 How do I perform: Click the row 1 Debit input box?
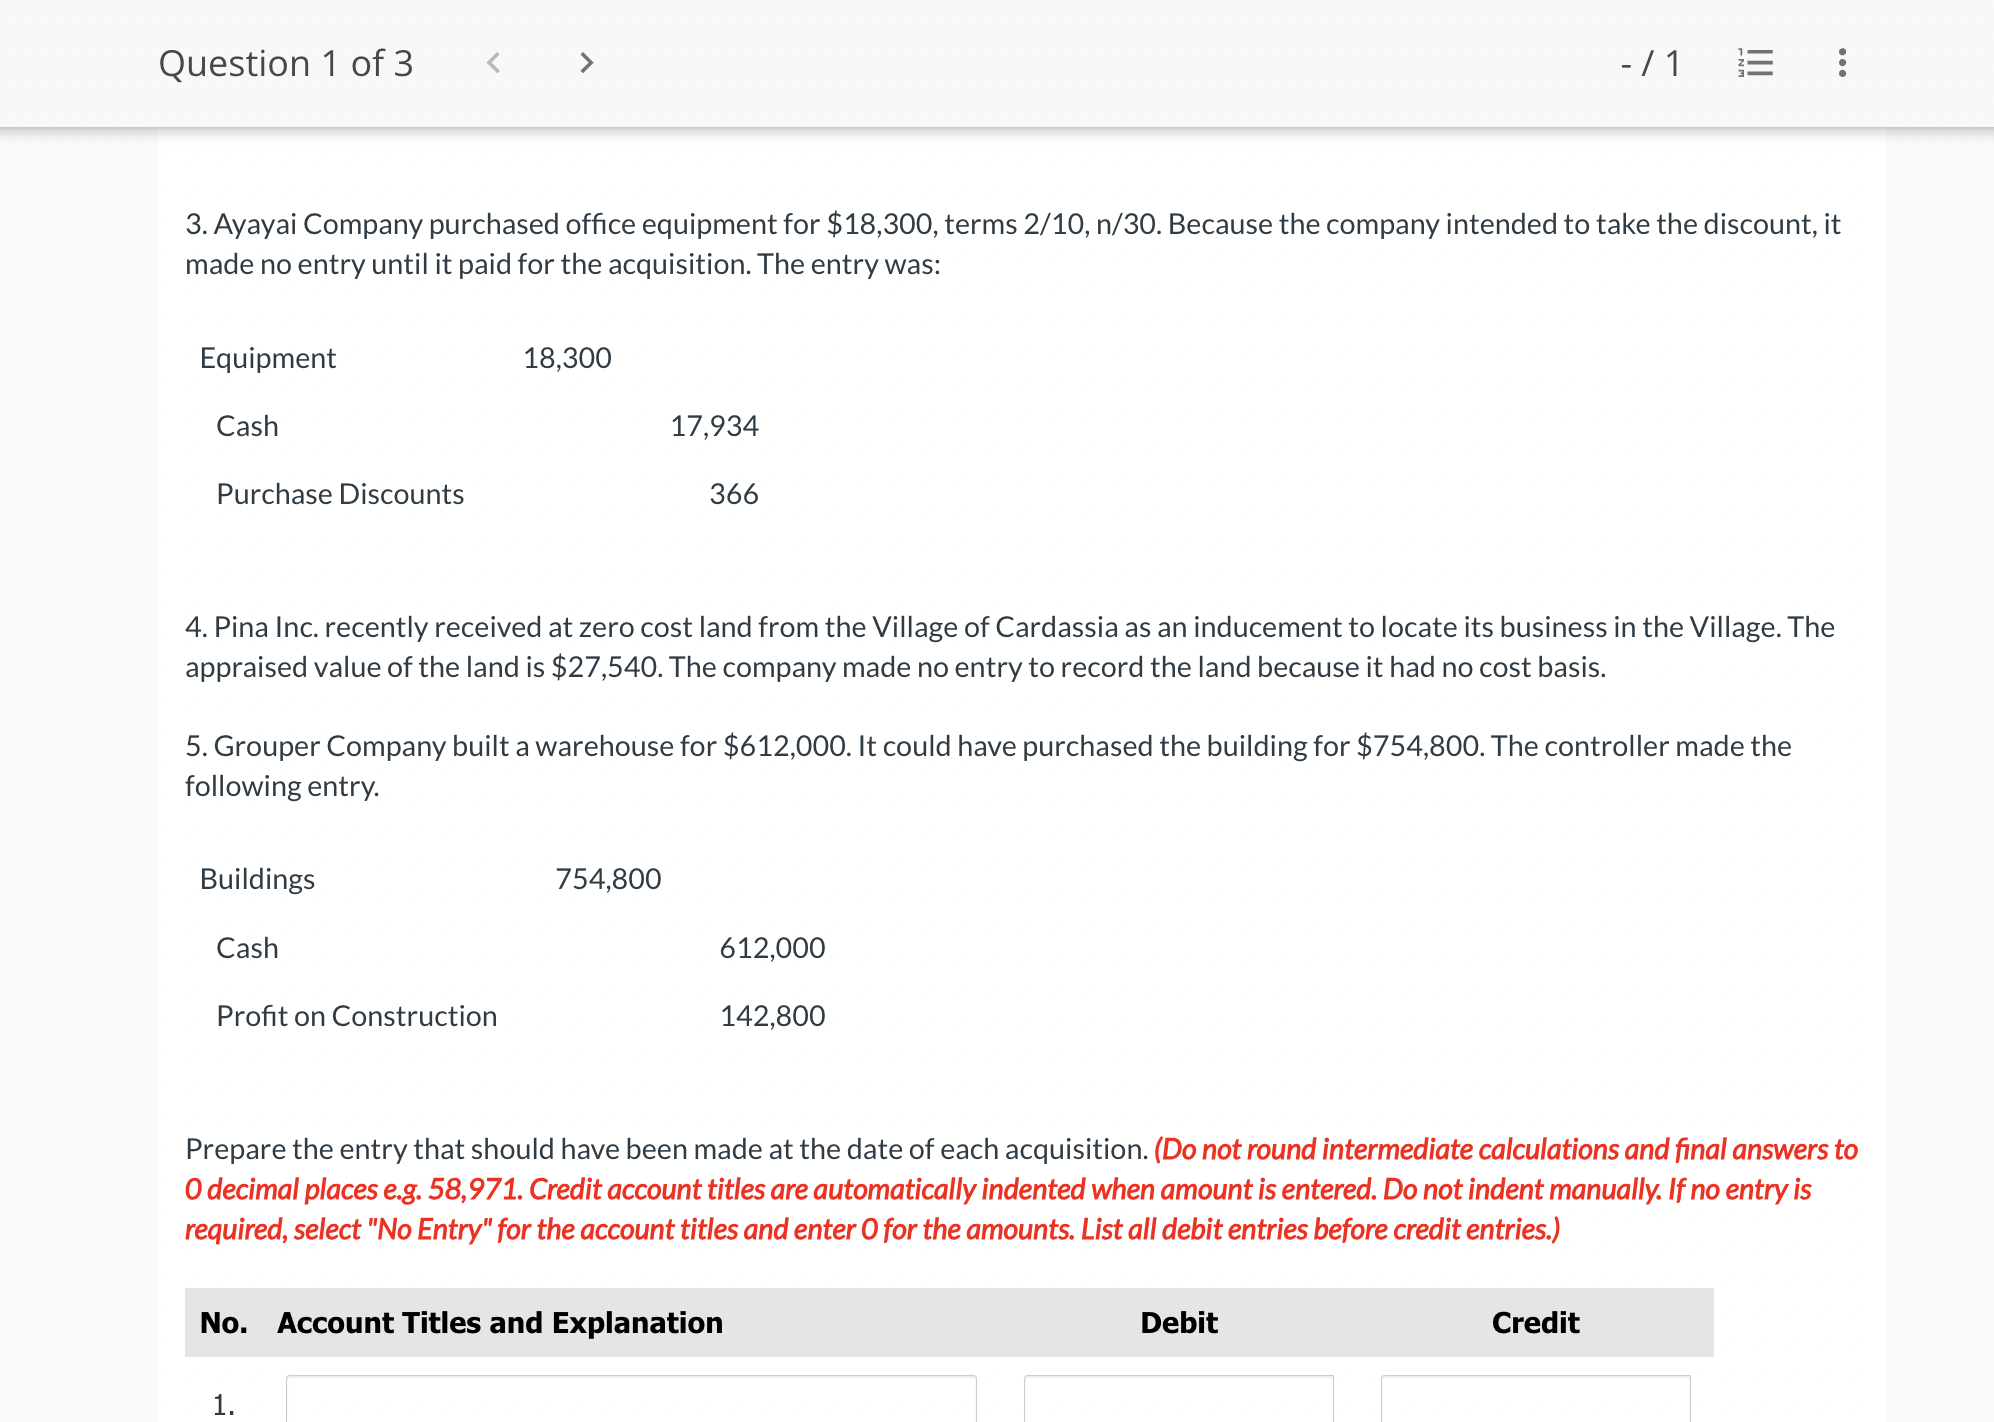pyautogui.click(x=1178, y=1399)
